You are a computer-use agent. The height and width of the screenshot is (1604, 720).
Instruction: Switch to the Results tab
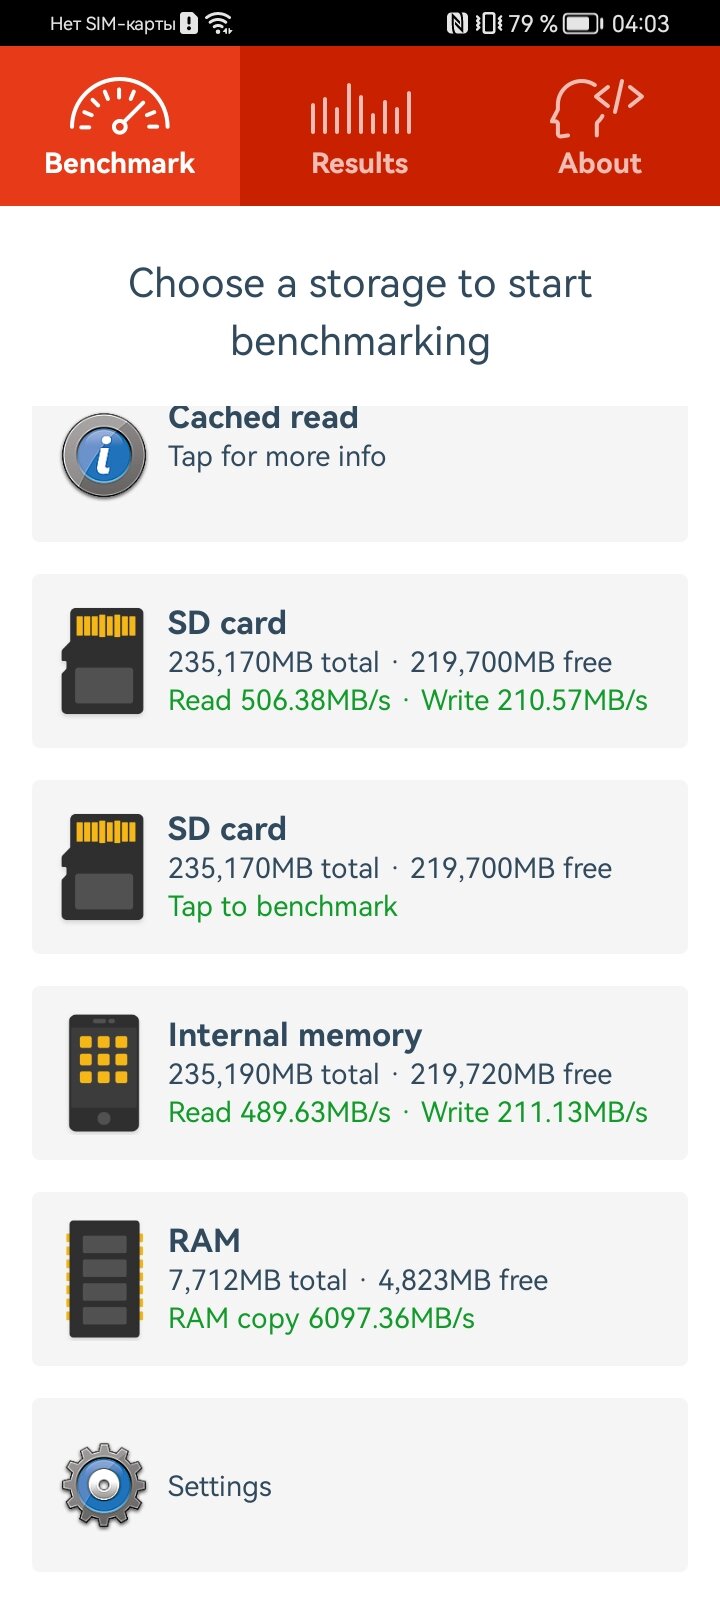[x=360, y=126]
